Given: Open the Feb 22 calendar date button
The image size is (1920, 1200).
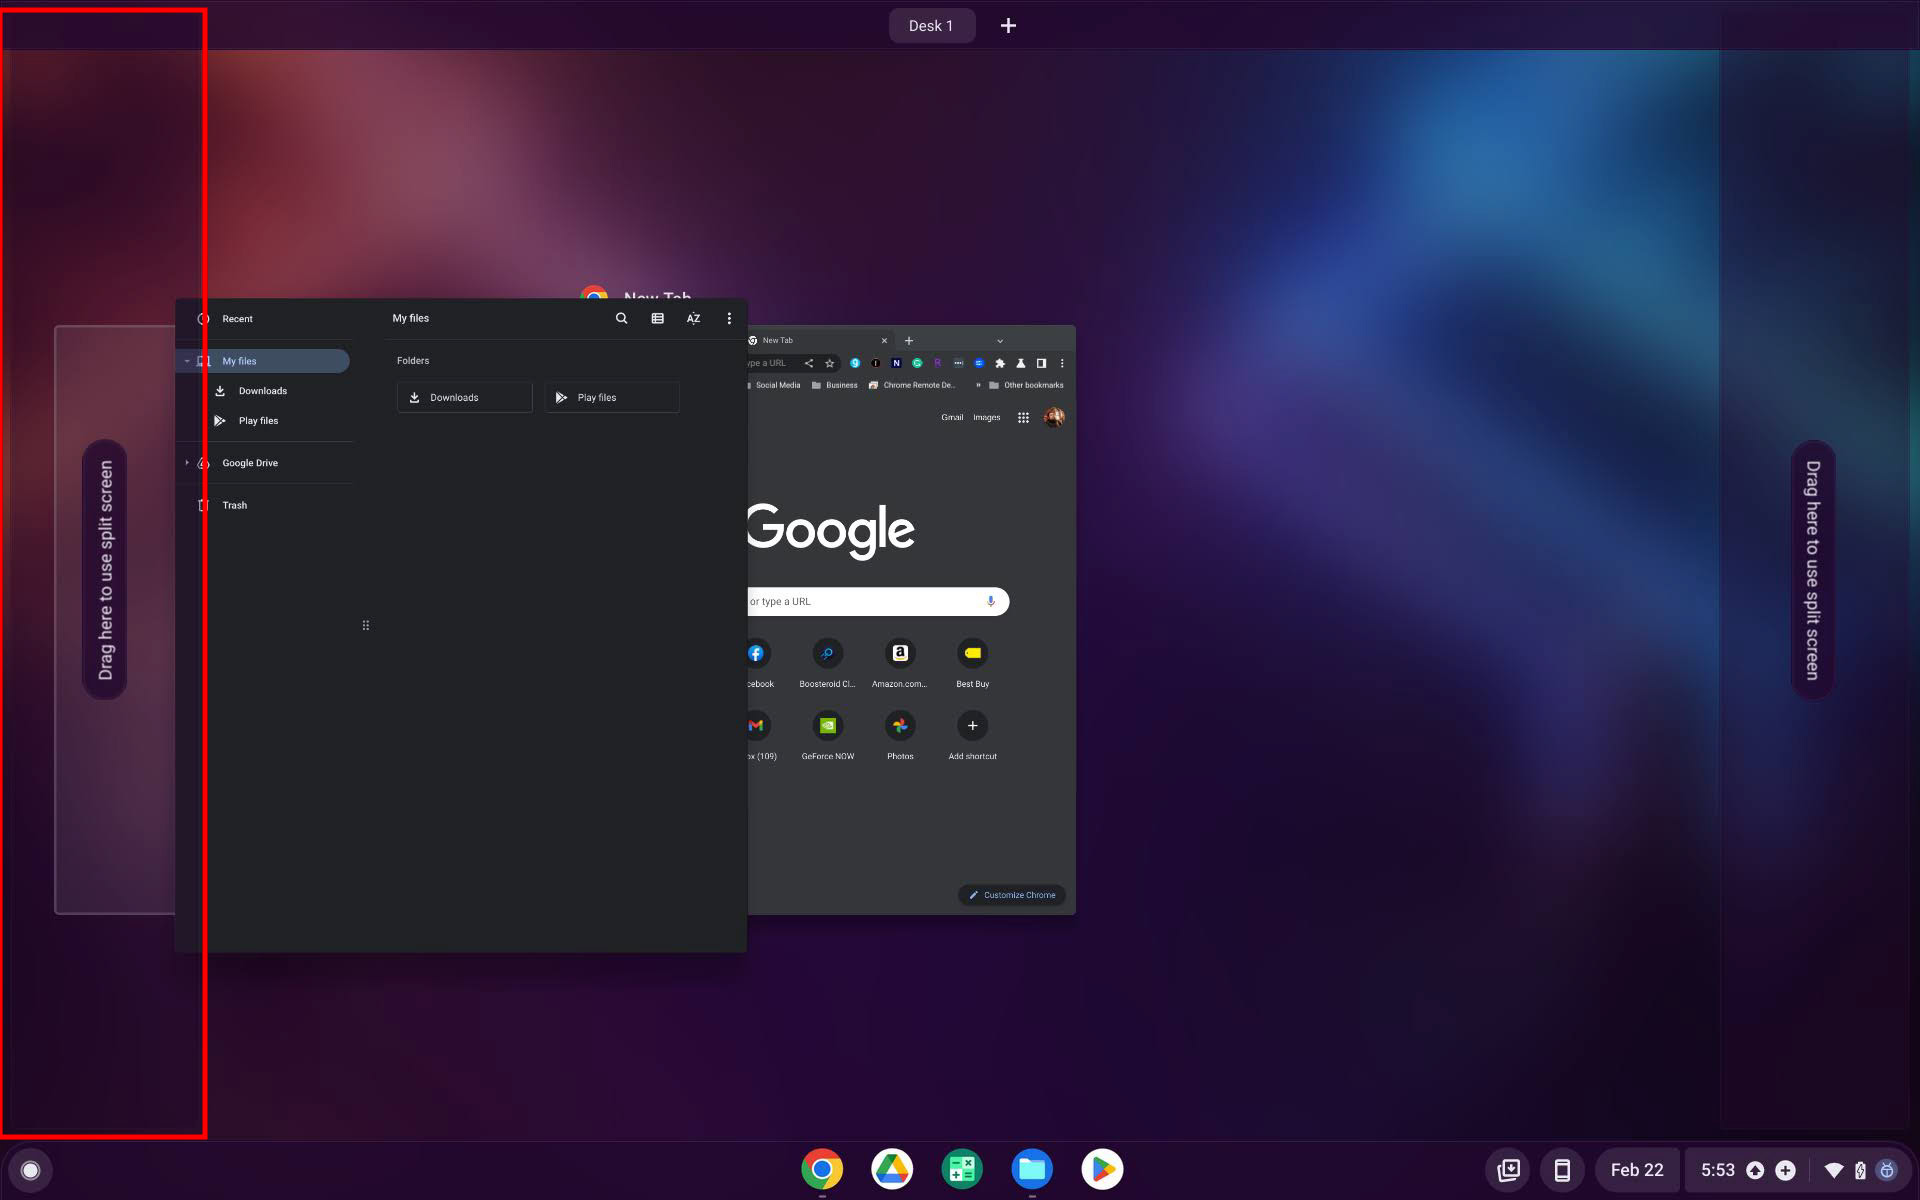Looking at the screenshot, I should pos(1636,1170).
